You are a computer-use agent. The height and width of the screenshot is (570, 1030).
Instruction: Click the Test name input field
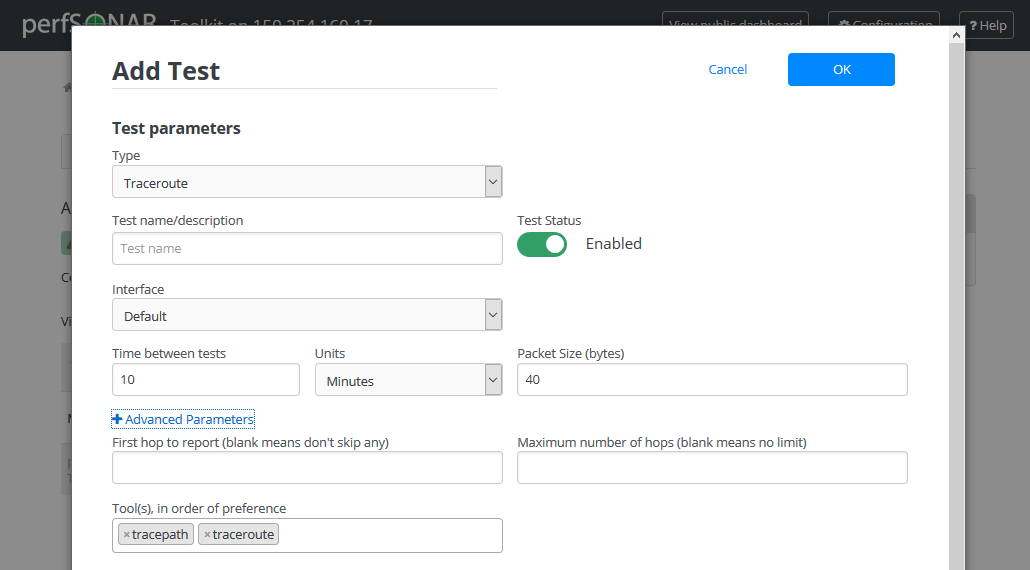point(307,249)
